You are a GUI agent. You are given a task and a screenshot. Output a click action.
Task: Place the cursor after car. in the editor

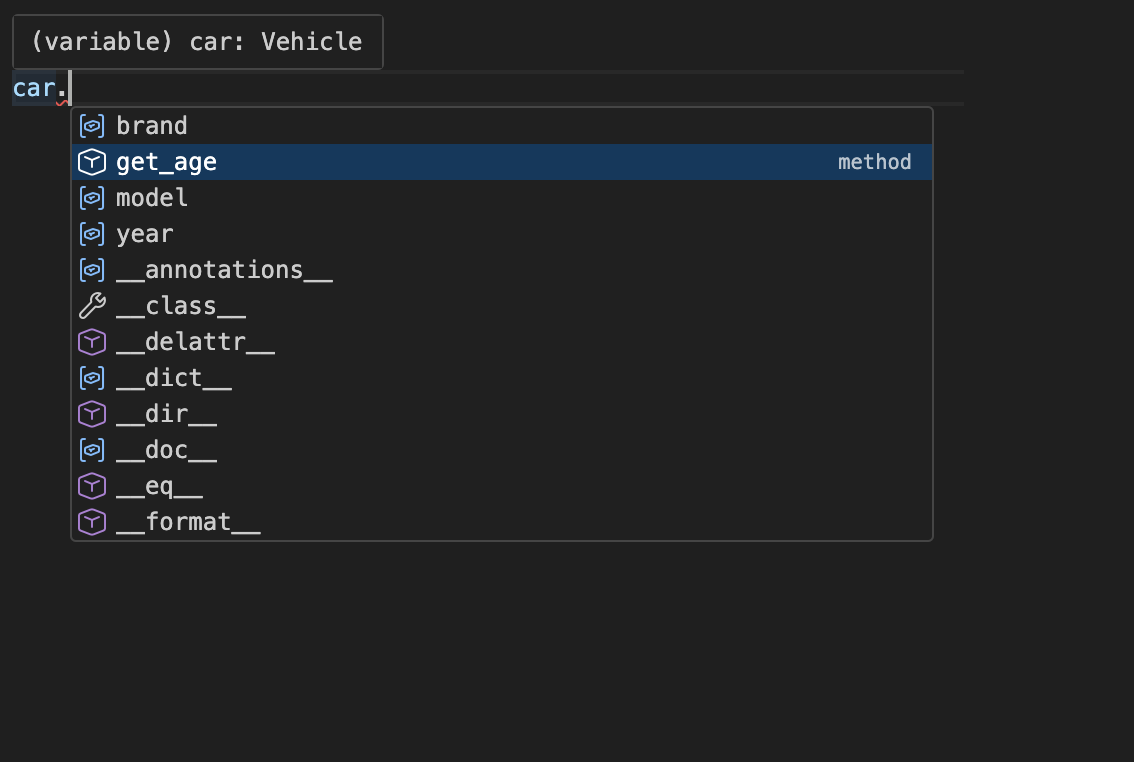point(66,87)
